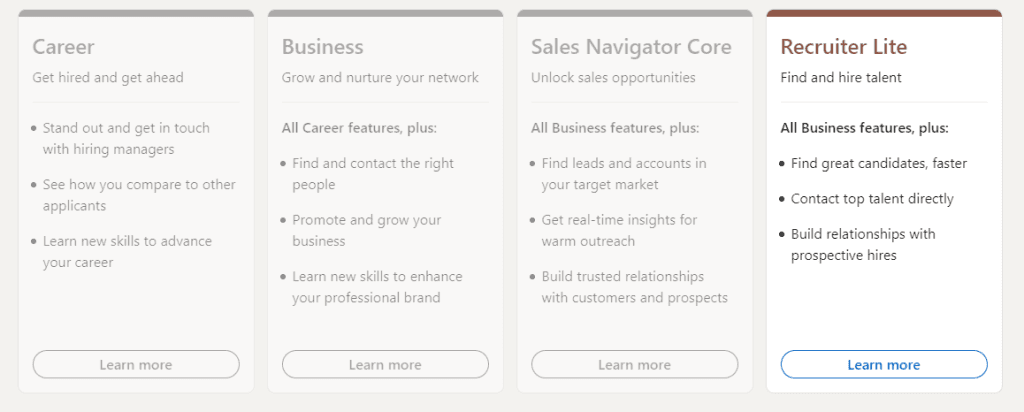
Task: Click Learn more under Career plan
Action: click(136, 364)
